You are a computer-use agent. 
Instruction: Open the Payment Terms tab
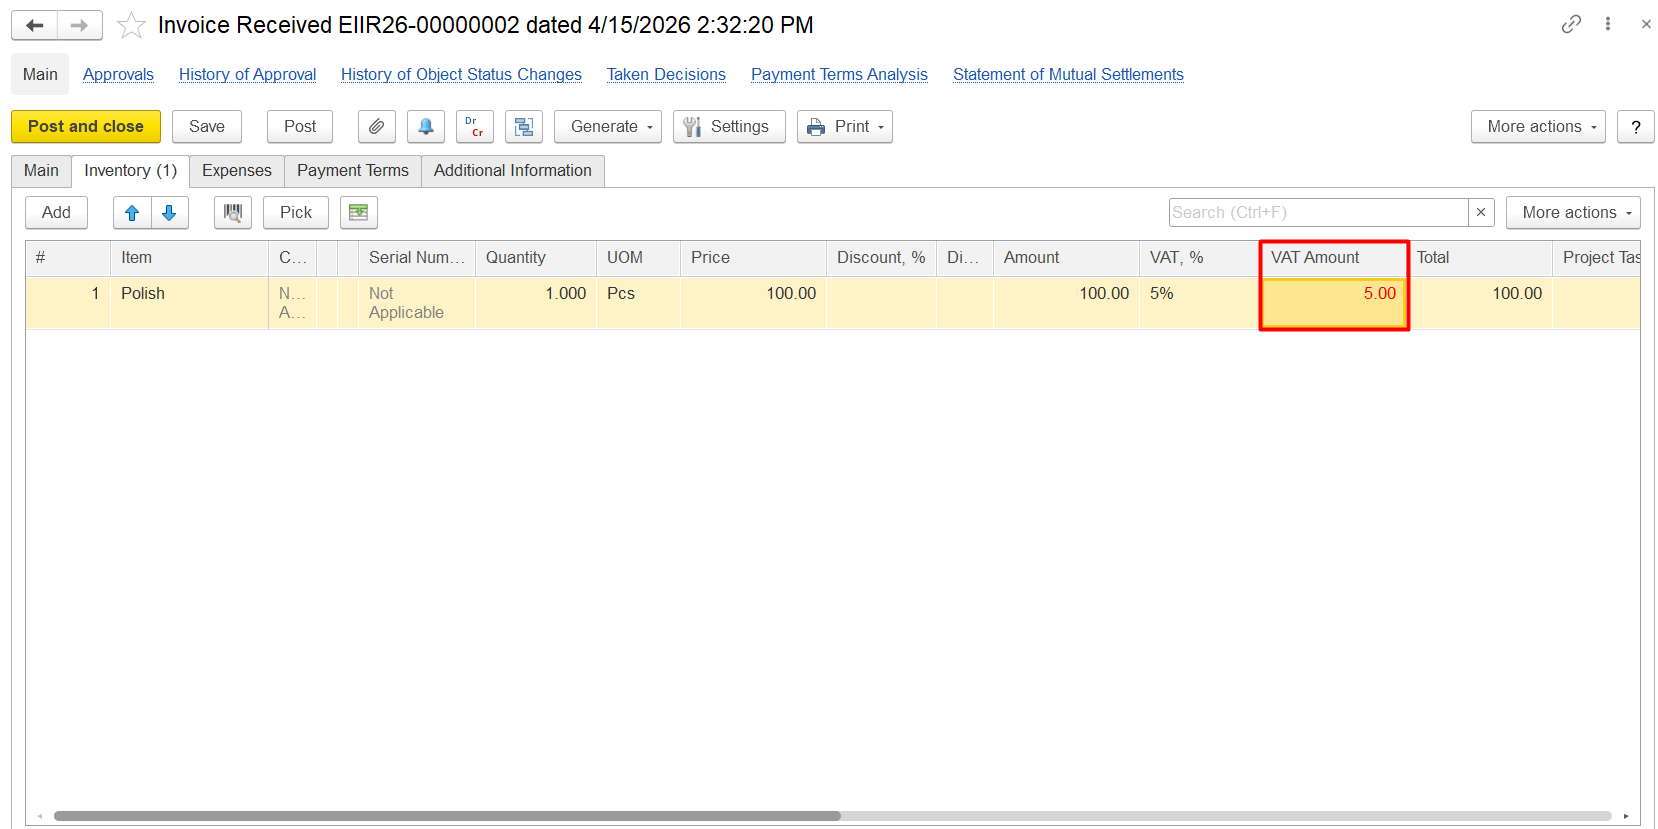(352, 171)
